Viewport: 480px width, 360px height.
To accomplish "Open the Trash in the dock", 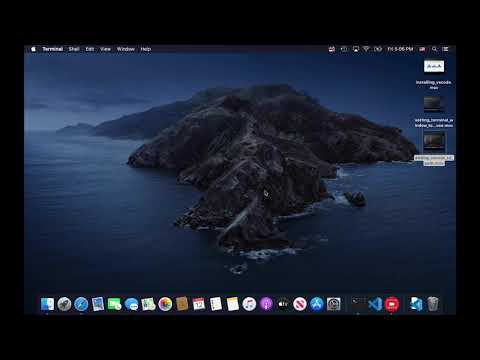I will [433, 304].
